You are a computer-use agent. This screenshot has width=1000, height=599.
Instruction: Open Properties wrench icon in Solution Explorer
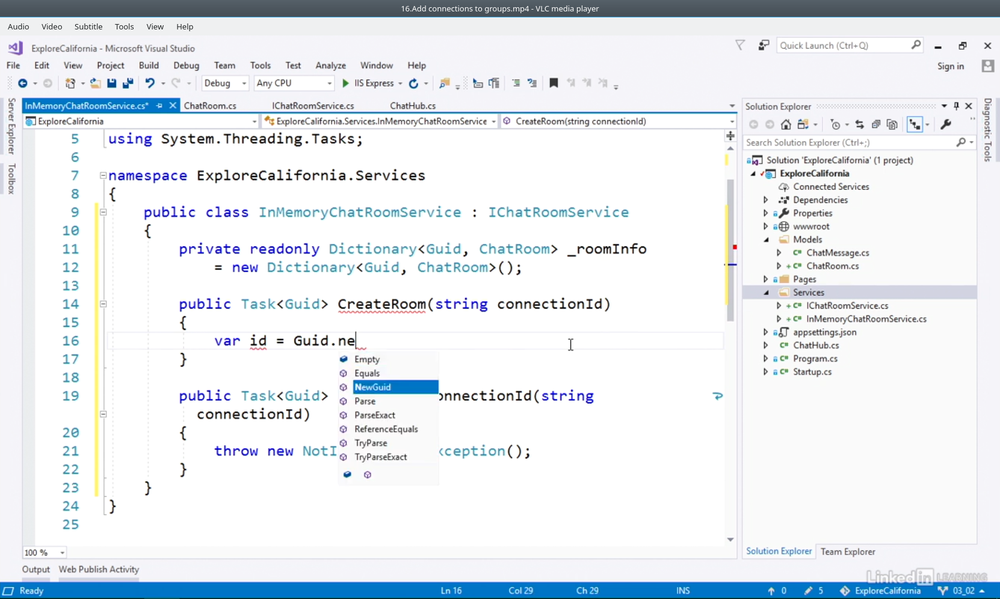(x=946, y=125)
